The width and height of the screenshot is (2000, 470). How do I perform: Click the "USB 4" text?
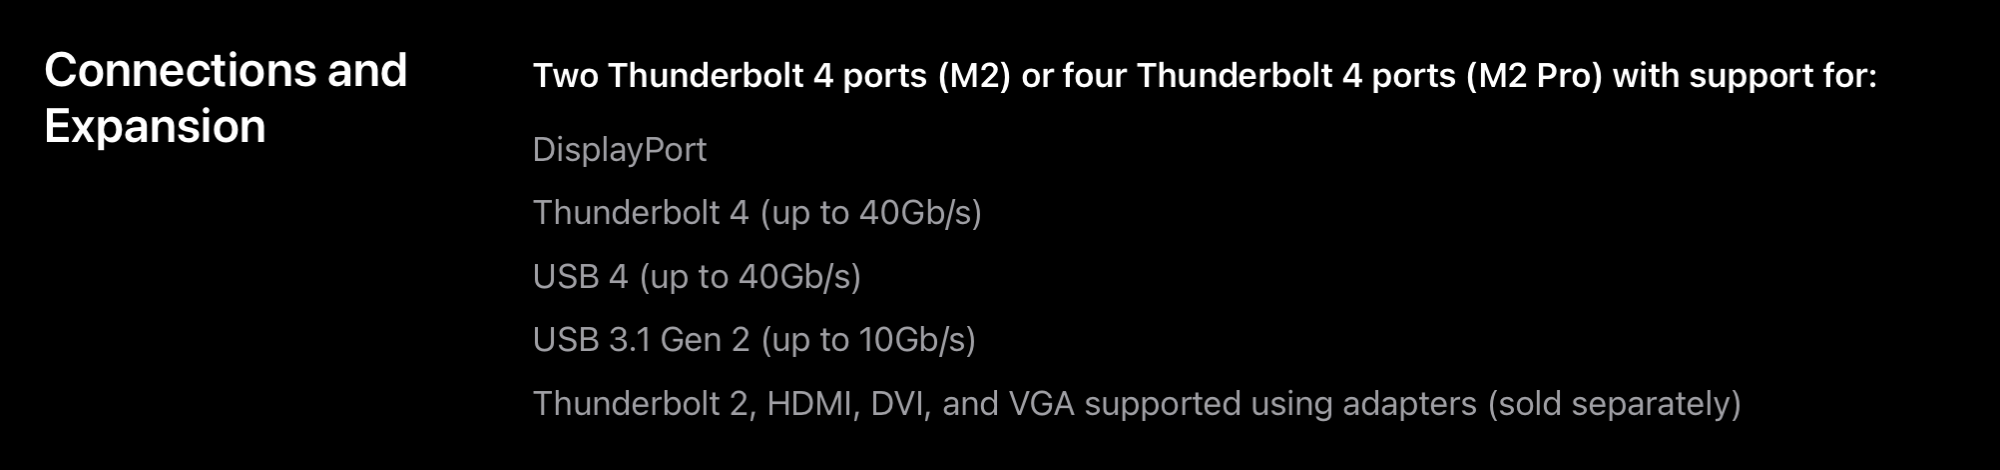coord(580,277)
